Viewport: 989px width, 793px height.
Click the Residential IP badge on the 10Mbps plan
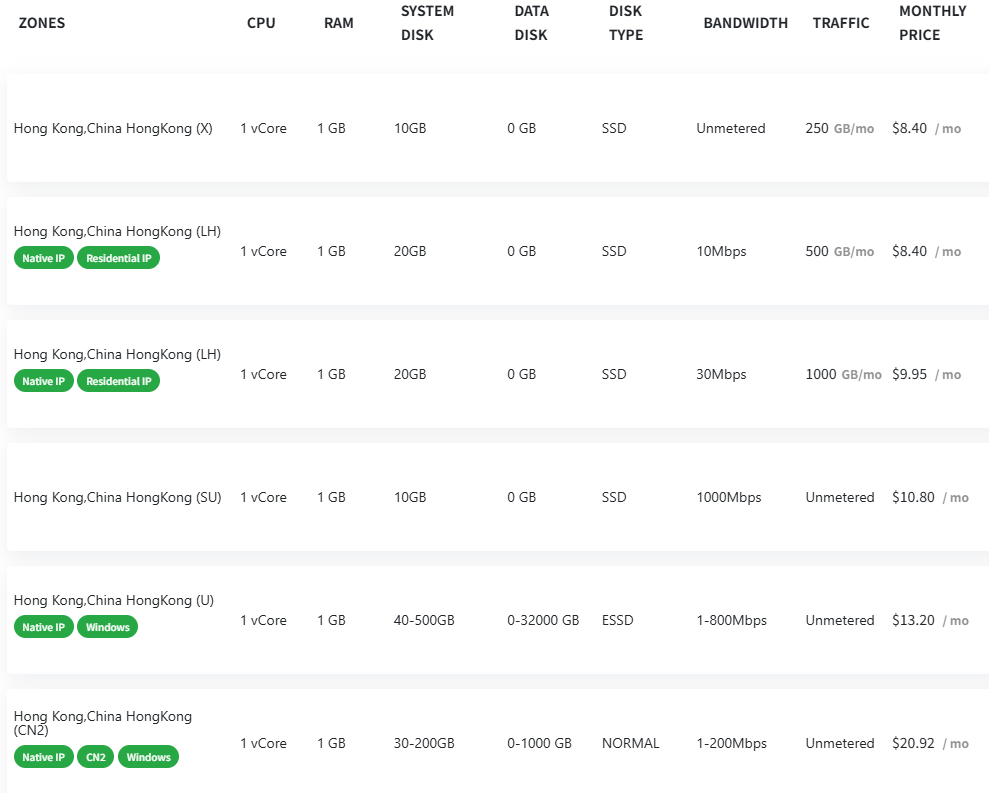(x=118, y=258)
